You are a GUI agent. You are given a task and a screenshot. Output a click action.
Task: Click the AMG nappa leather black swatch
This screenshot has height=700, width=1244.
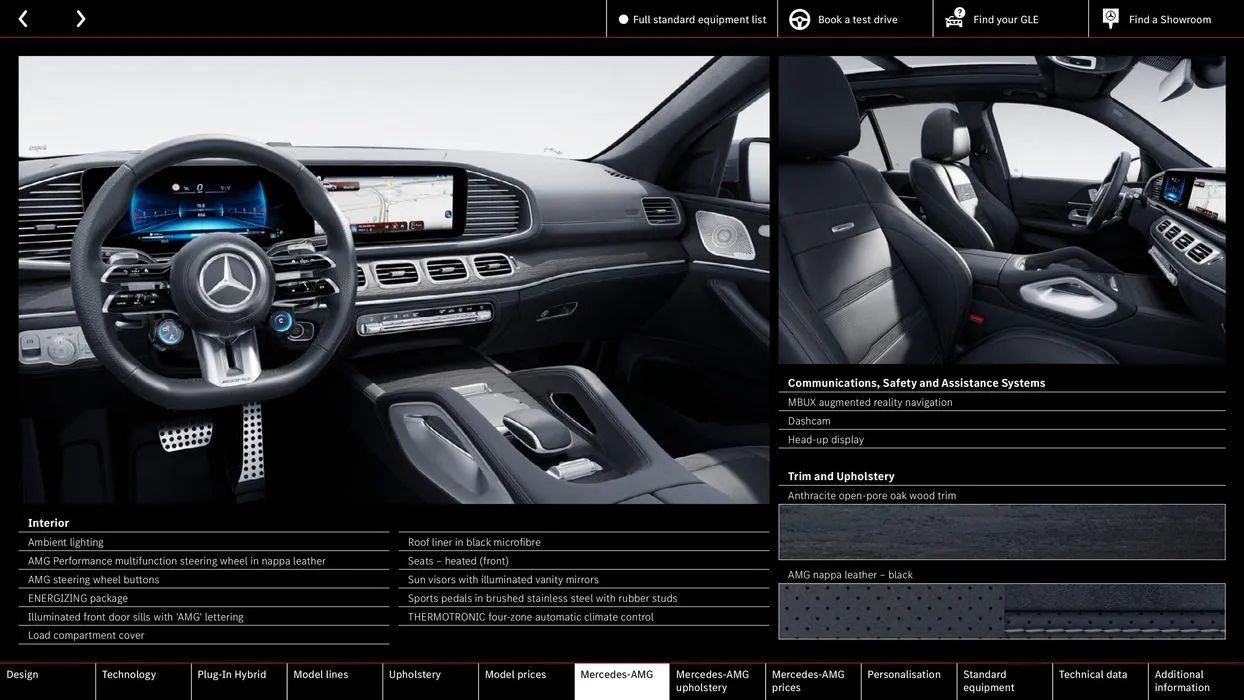tap(1002, 612)
